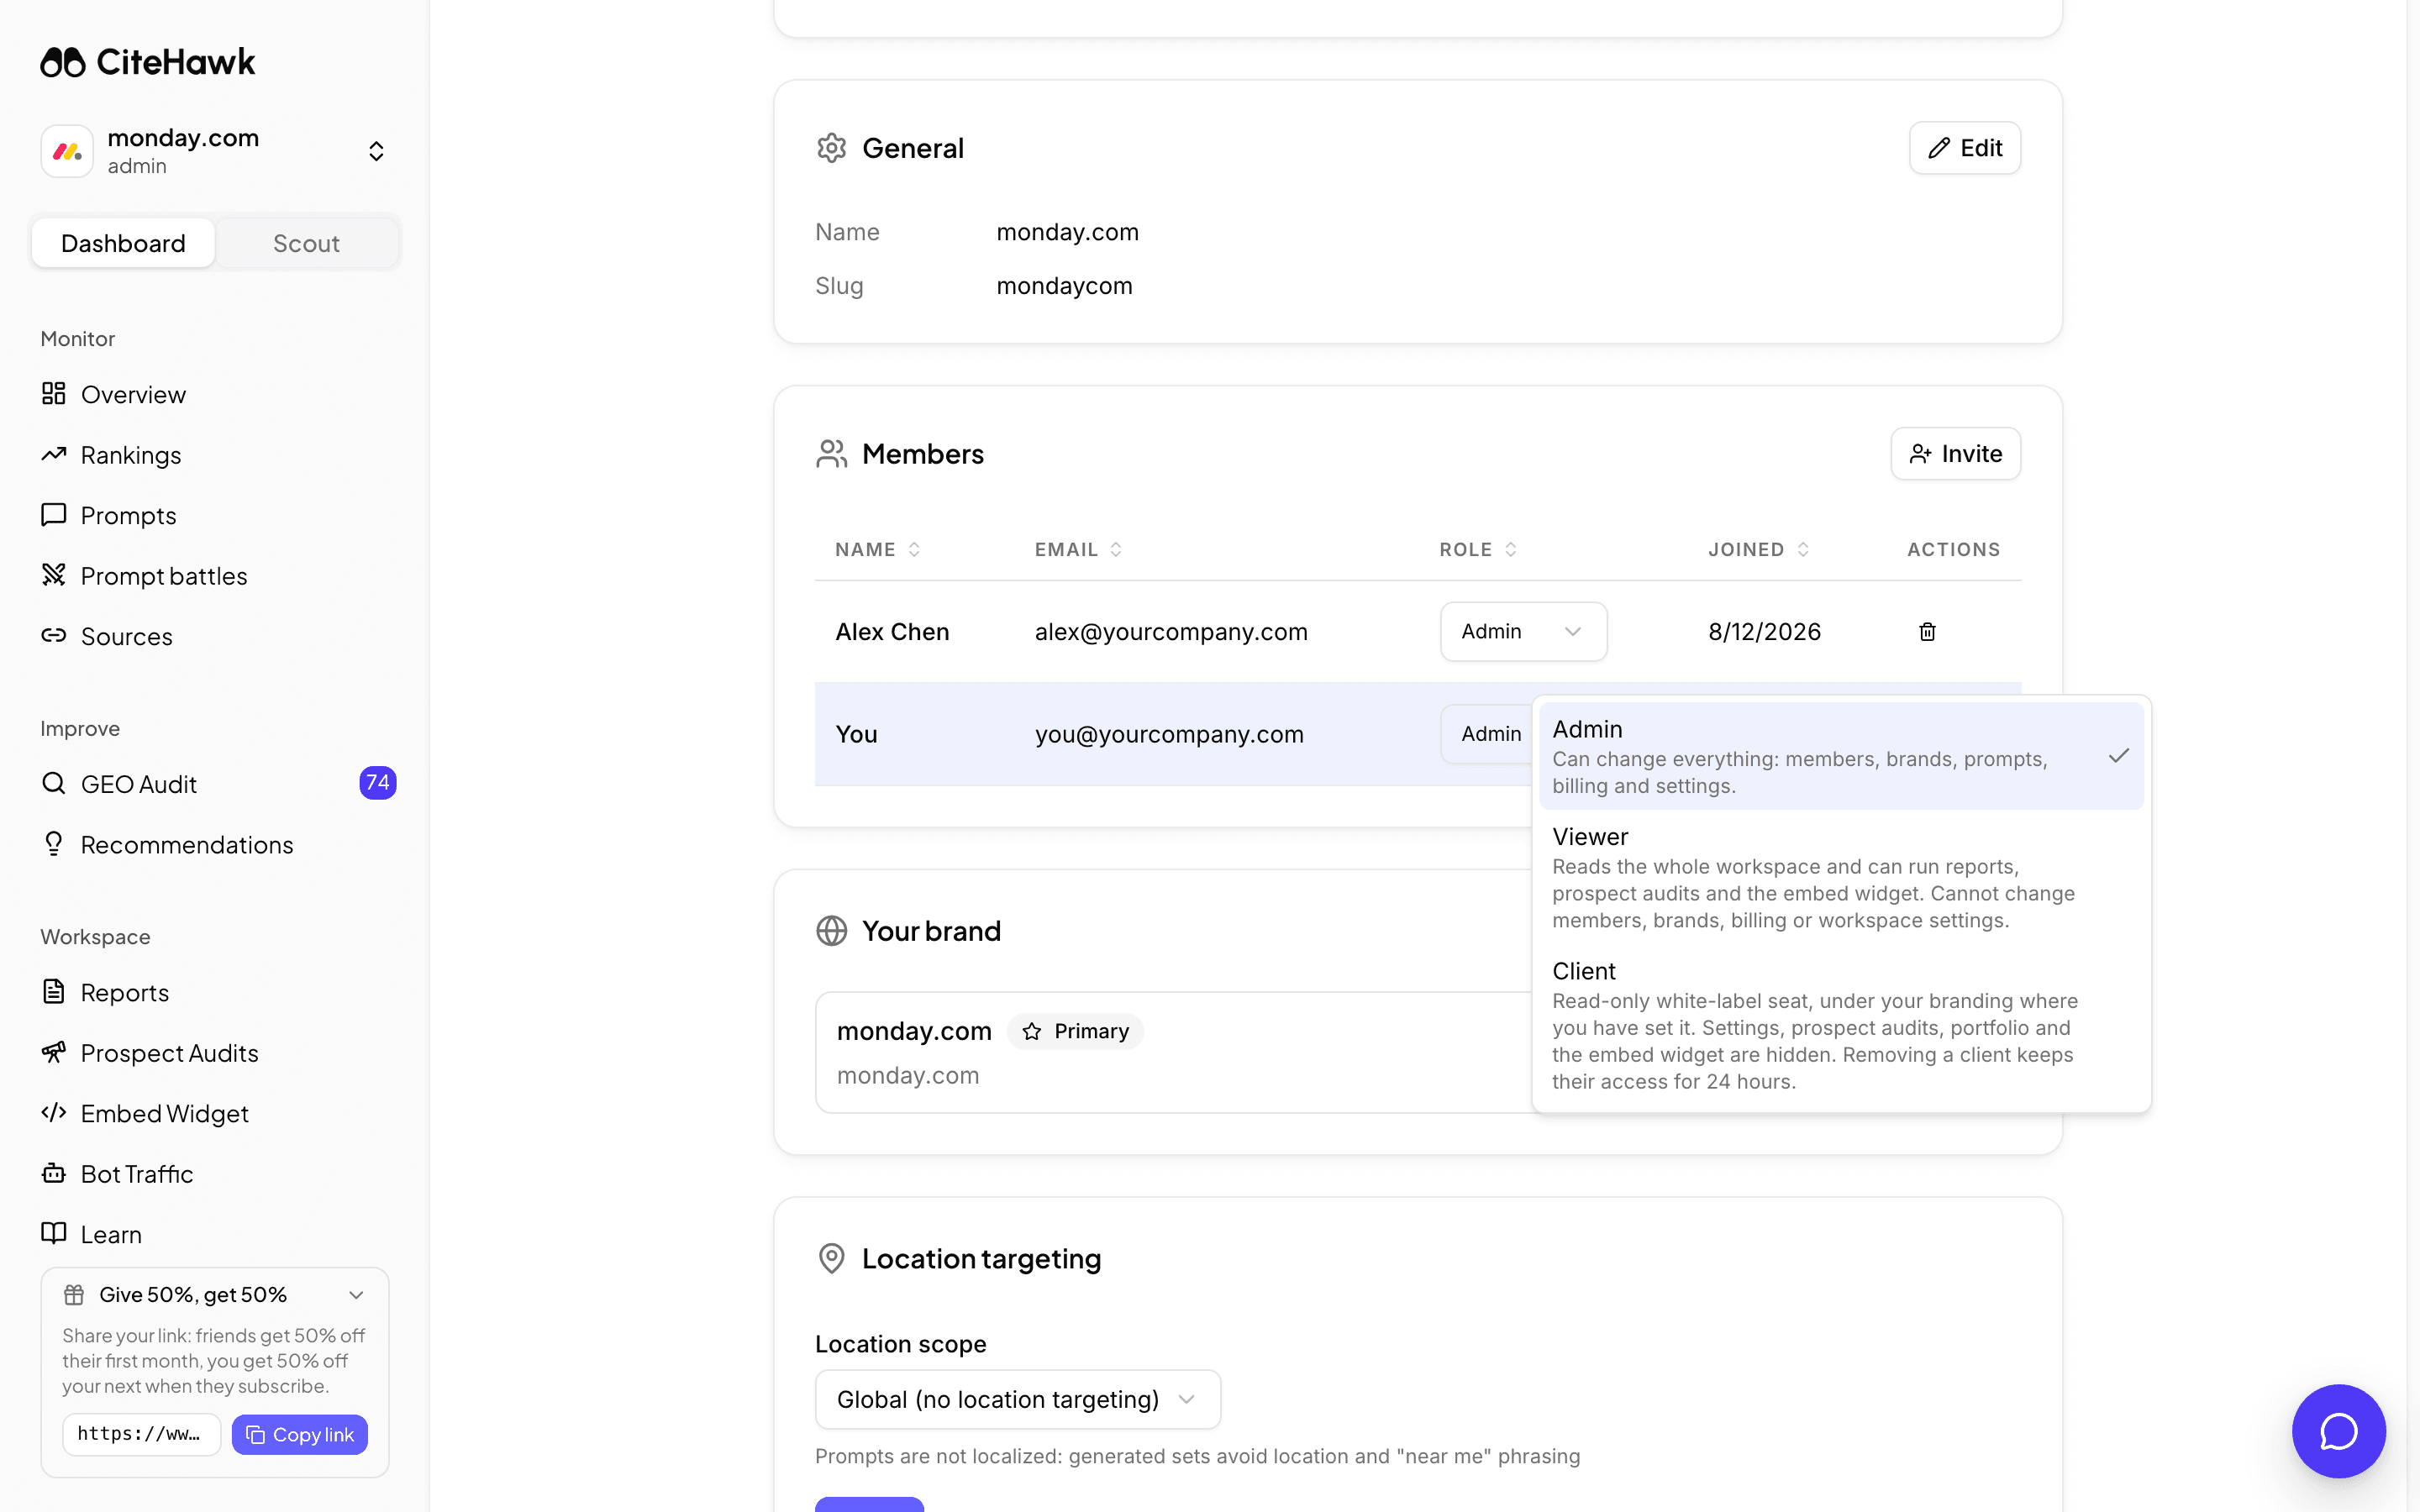Open the Rankings page
This screenshot has width=2420, height=1512.
pyautogui.click(x=130, y=455)
